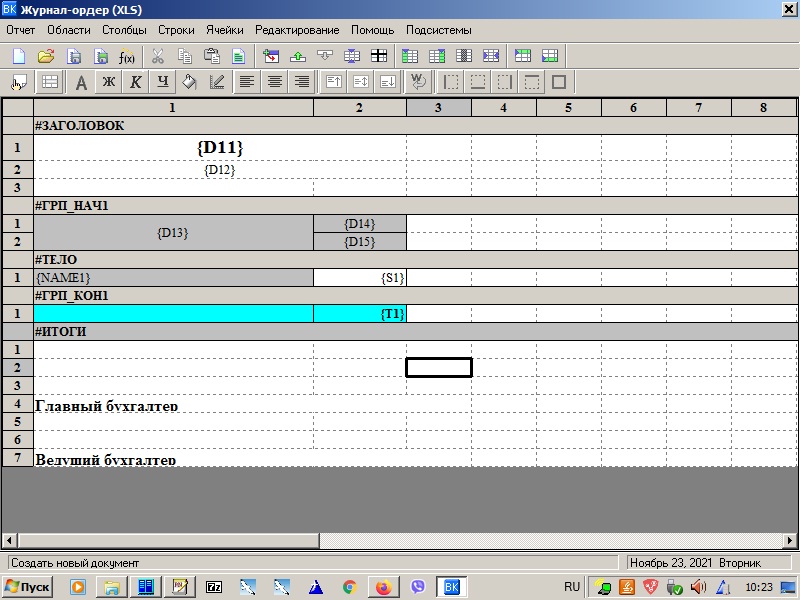Click the Open folder toolbar icon

46,56
